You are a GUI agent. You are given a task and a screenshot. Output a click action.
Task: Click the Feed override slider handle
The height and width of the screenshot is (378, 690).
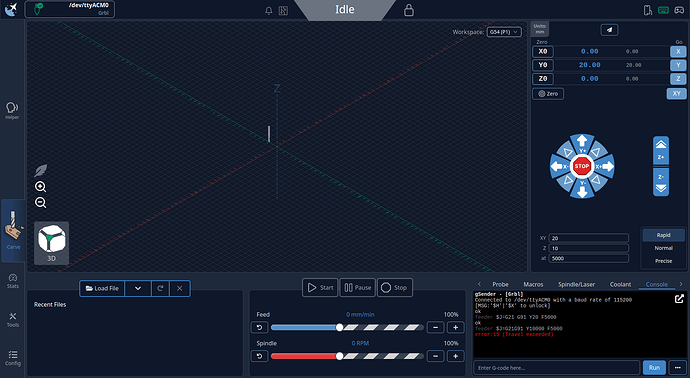(x=339, y=327)
